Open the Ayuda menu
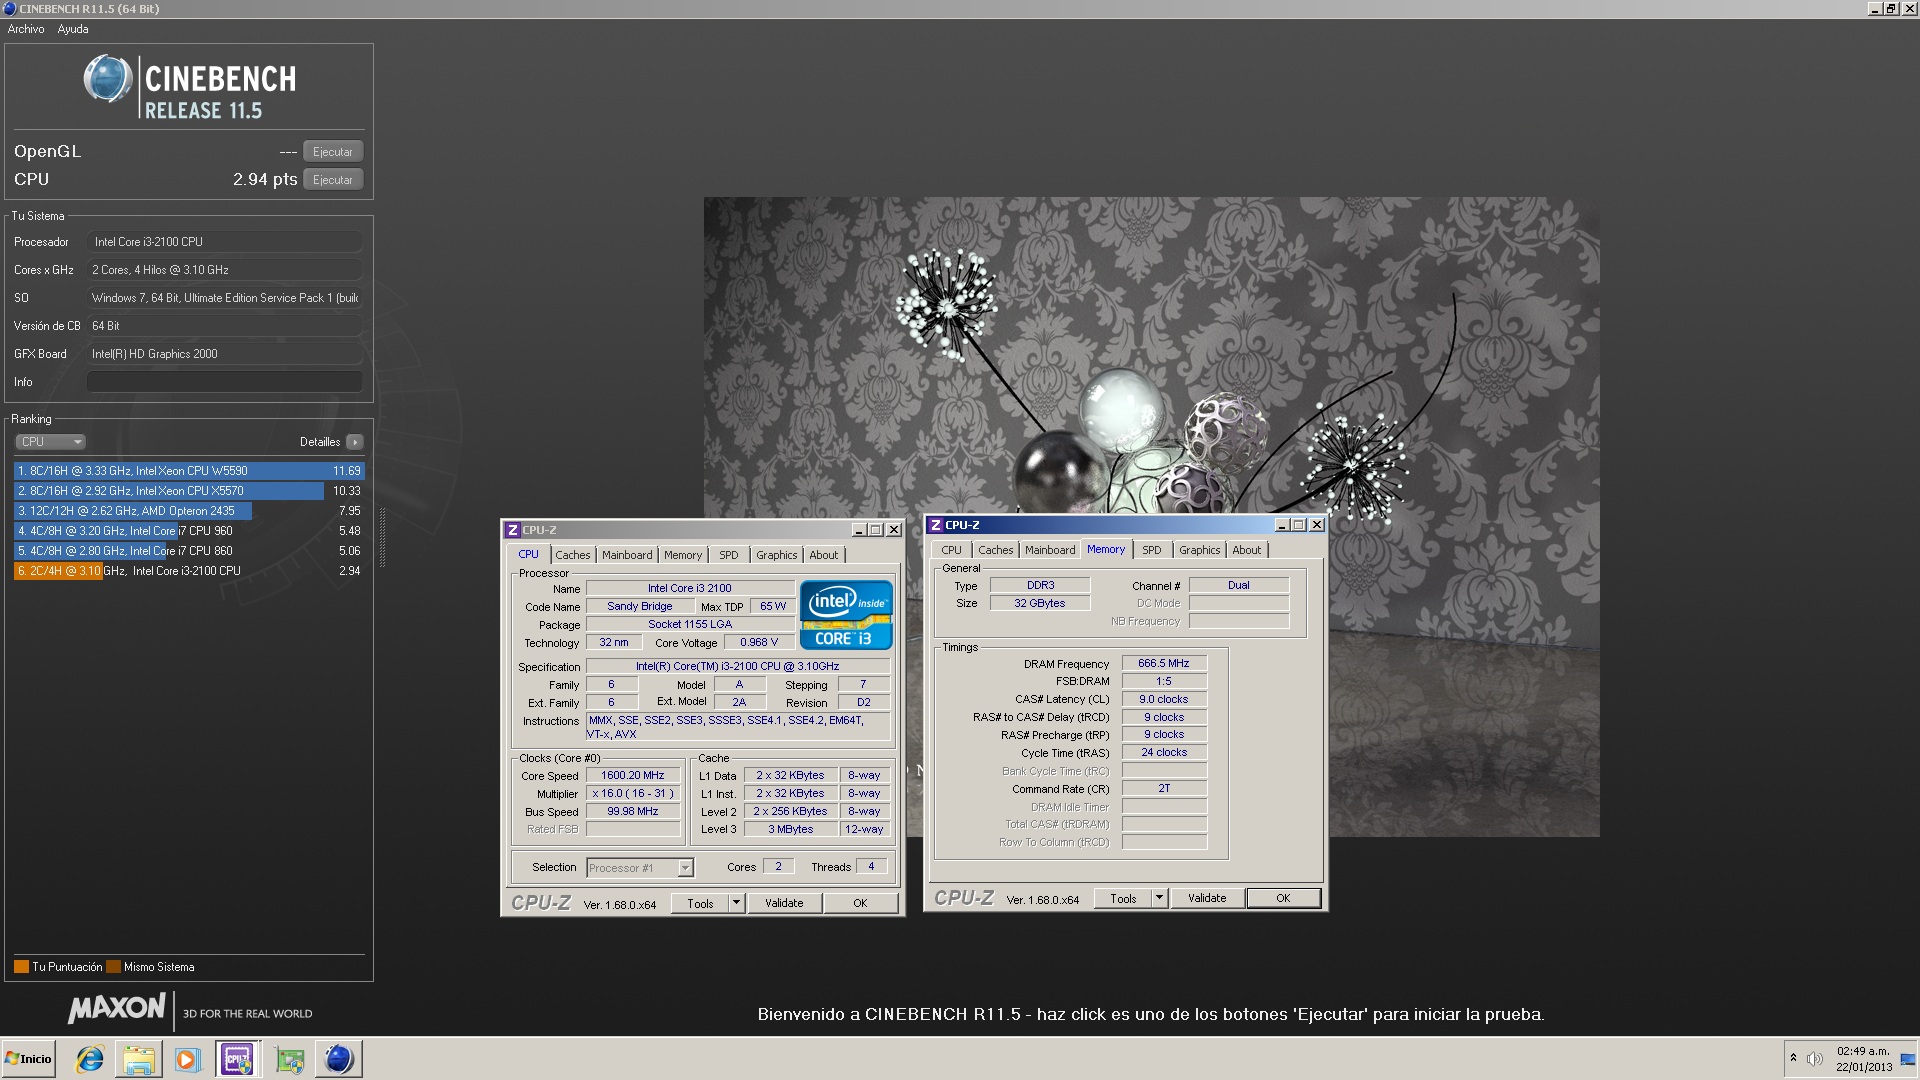The image size is (1920, 1080). pyautogui.click(x=73, y=29)
